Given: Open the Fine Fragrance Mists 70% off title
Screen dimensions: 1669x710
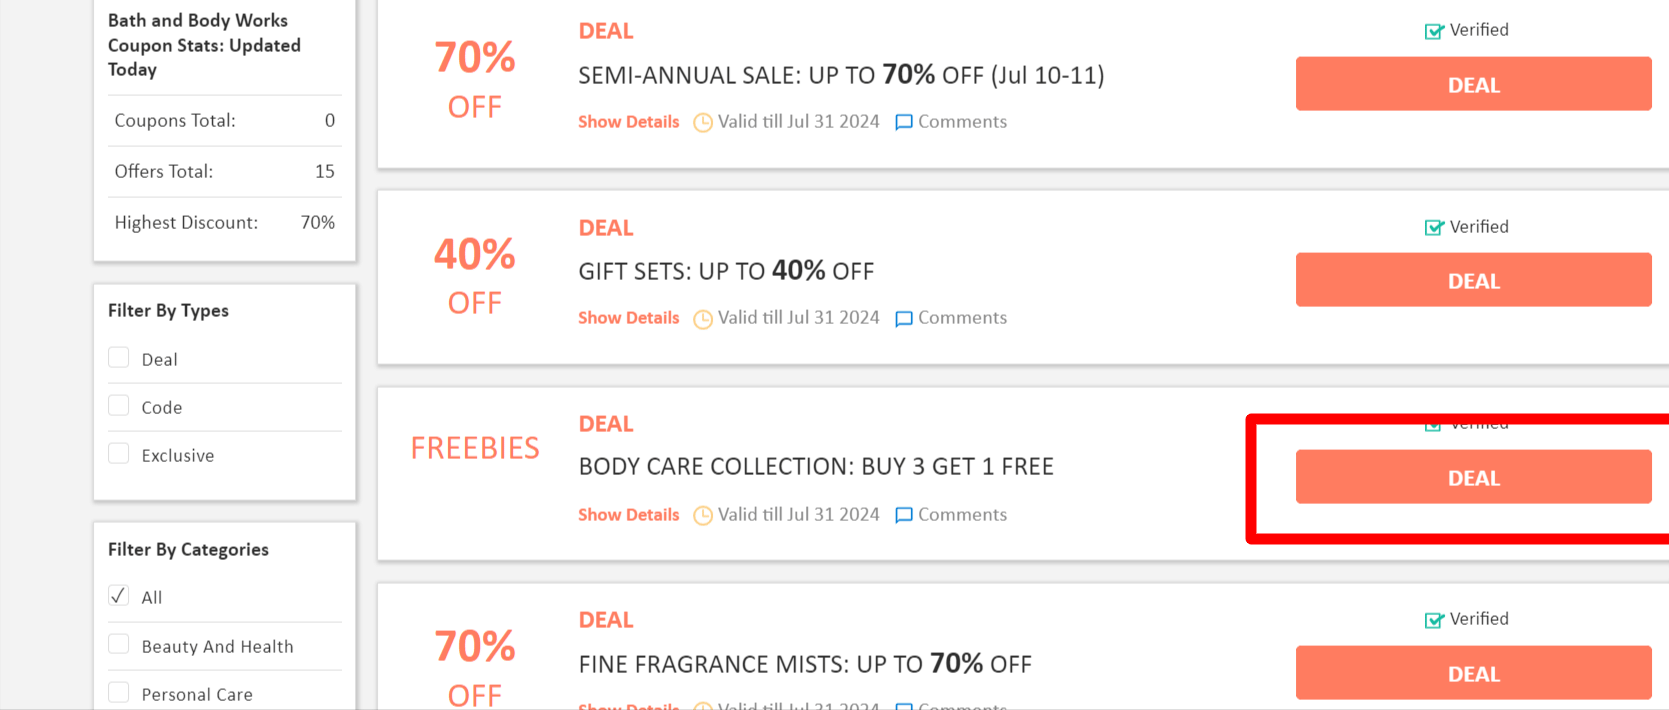Looking at the screenshot, I should pyautogui.click(x=804, y=664).
